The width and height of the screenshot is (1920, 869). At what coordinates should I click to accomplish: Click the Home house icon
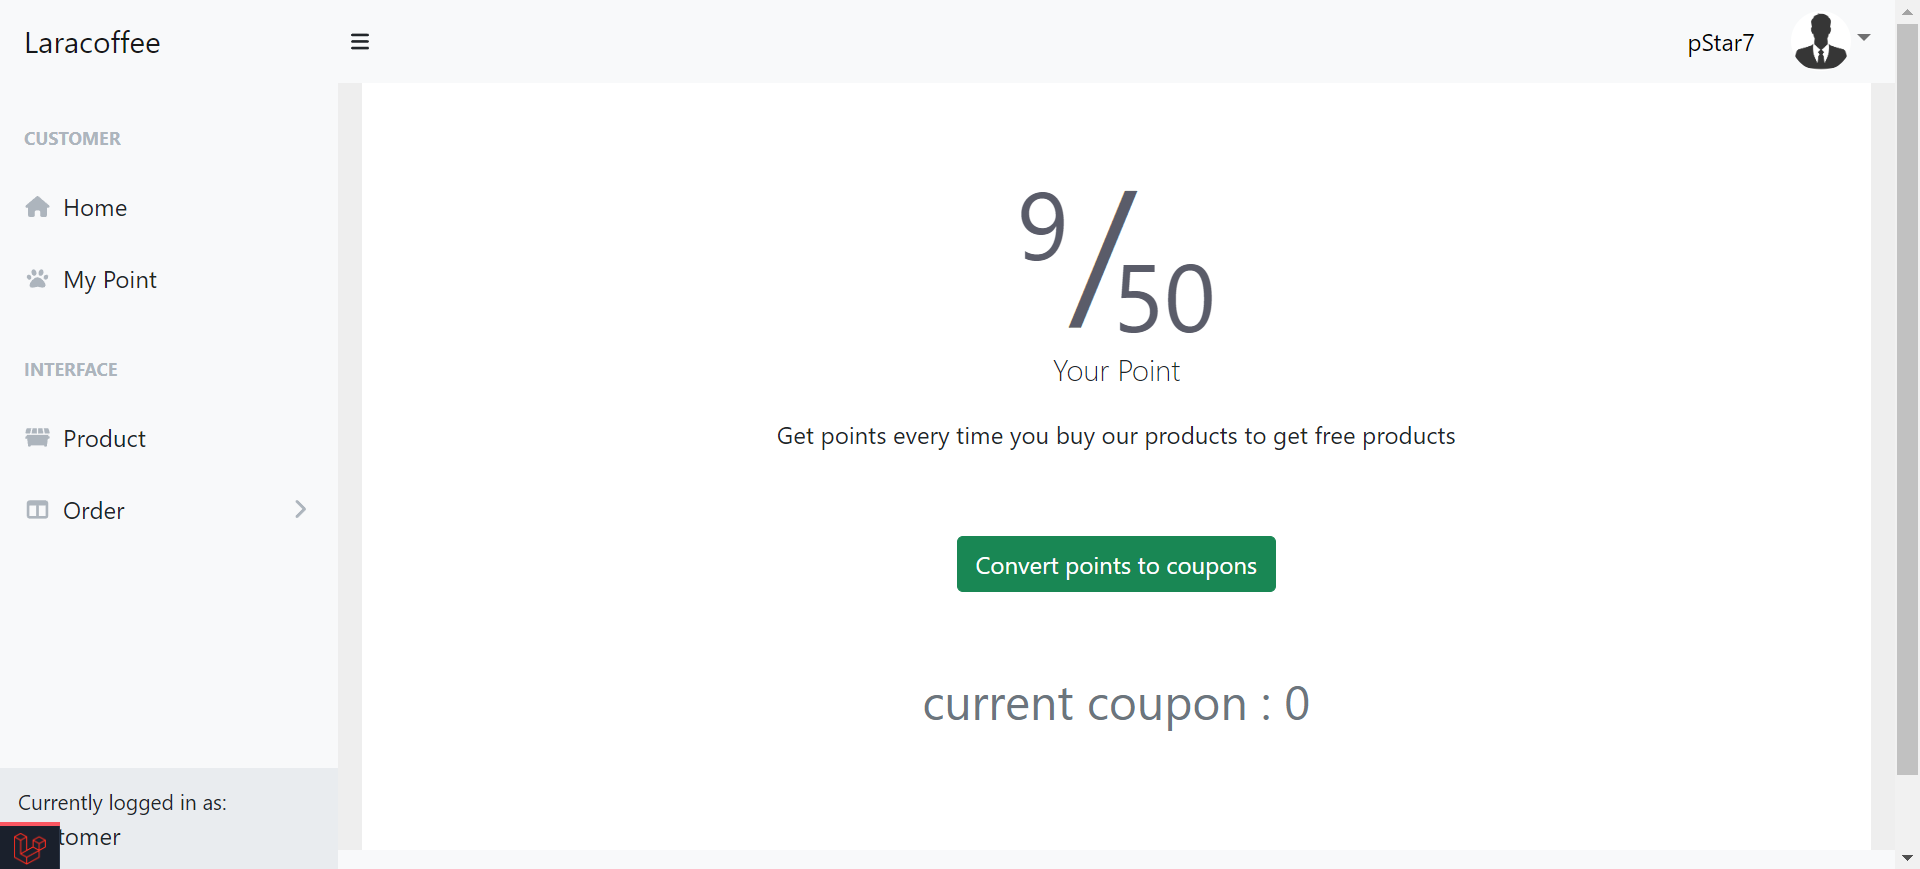38,207
